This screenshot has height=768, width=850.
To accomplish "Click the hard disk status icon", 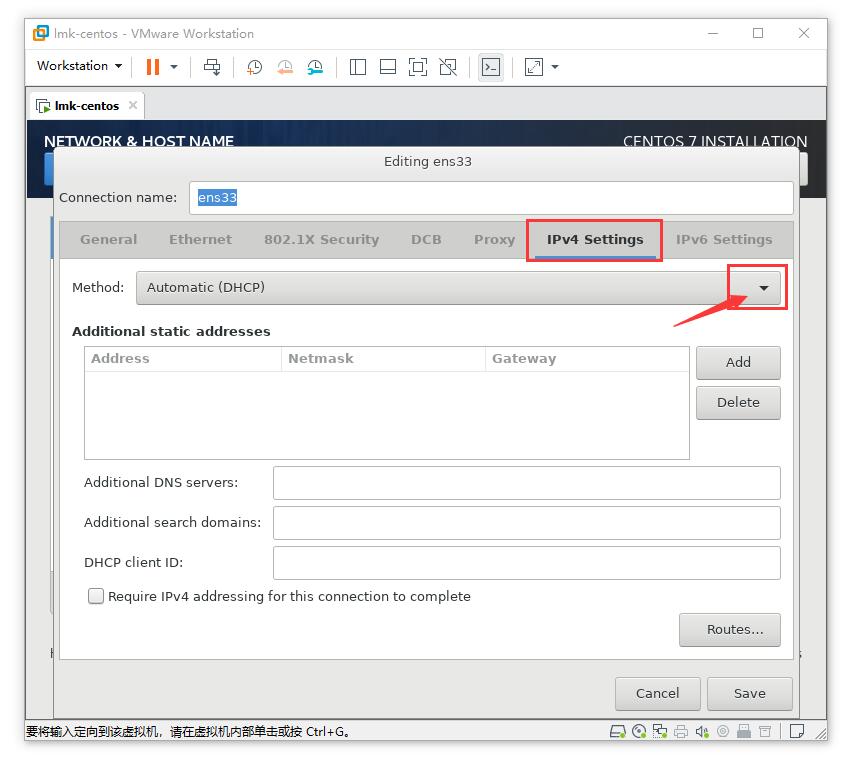I will [x=617, y=732].
